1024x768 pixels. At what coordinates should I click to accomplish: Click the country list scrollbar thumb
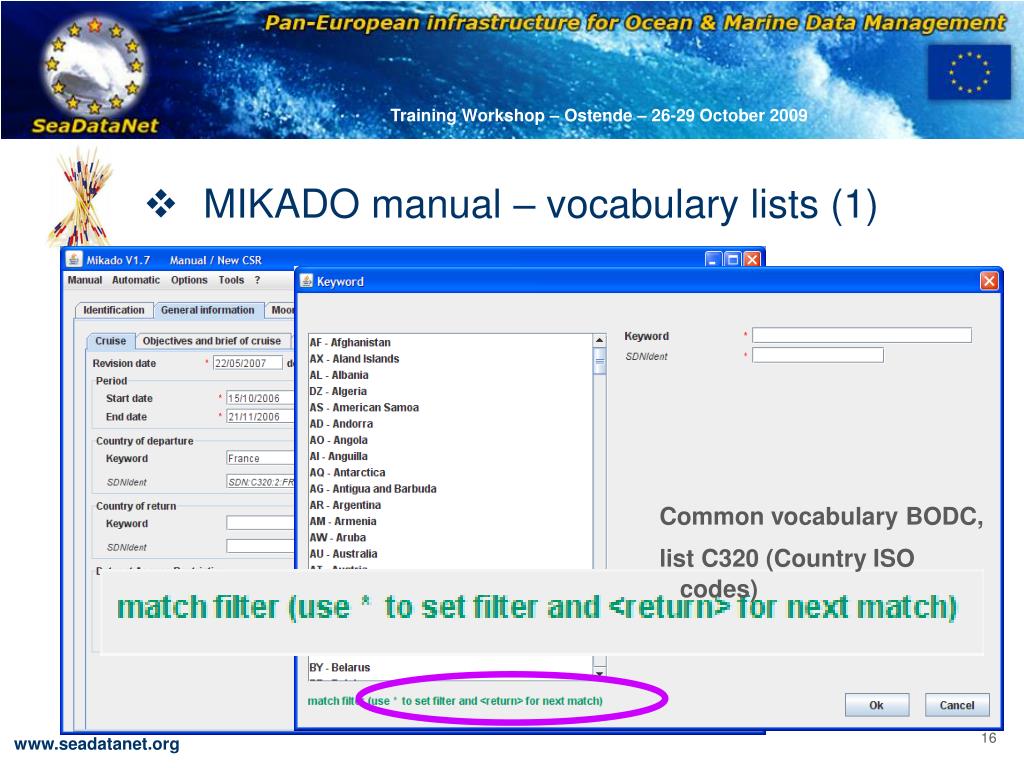click(600, 361)
